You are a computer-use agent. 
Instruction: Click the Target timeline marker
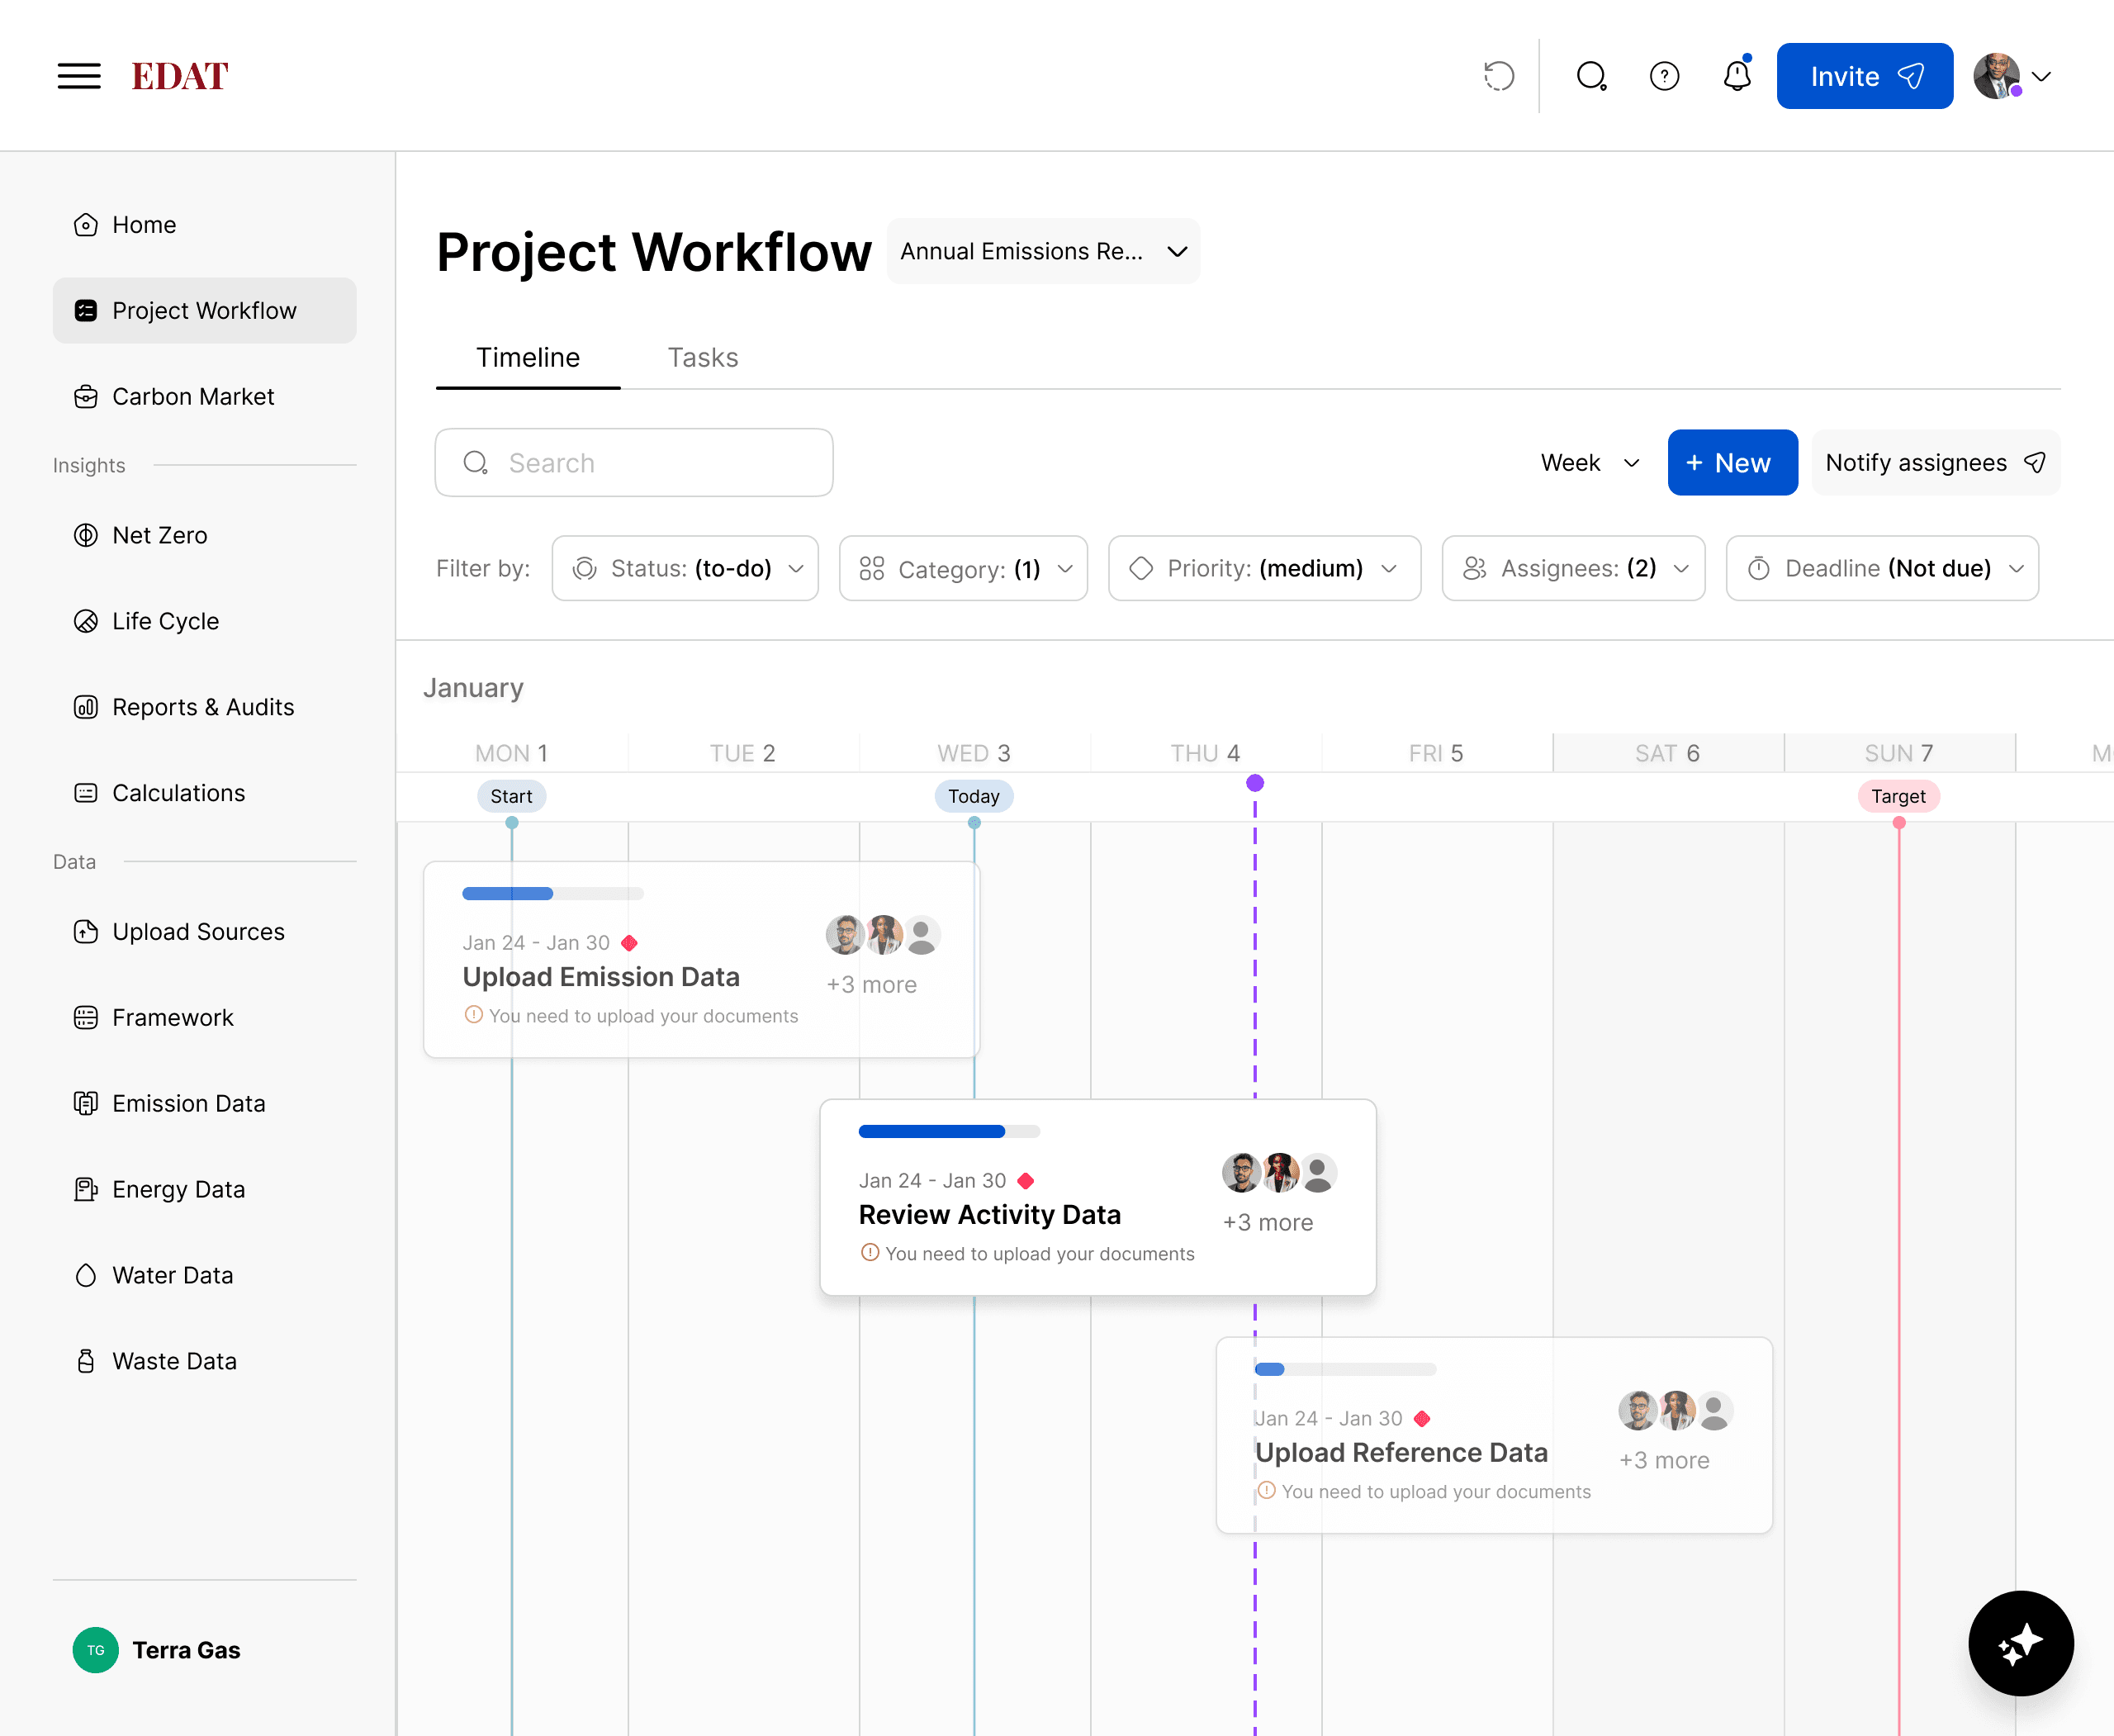click(1898, 796)
